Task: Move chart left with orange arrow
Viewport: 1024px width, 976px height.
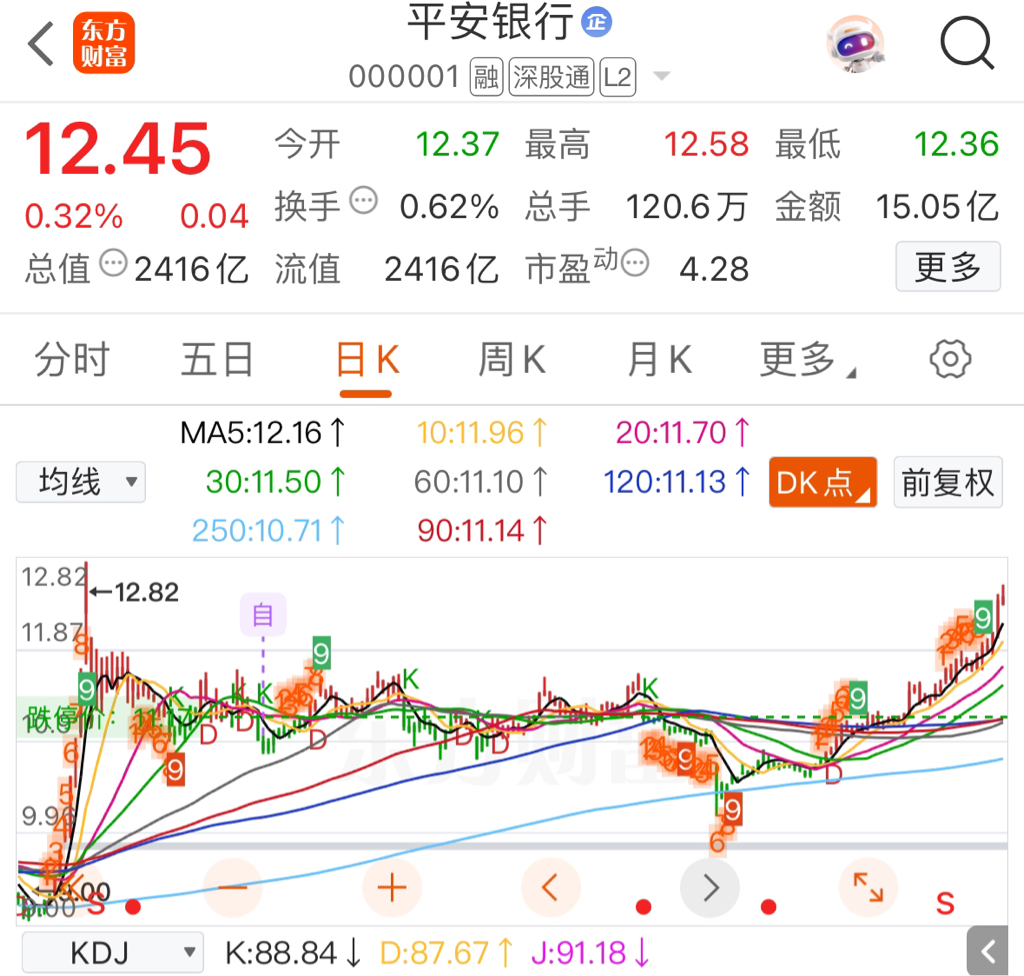Action: (x=551, y=888)
